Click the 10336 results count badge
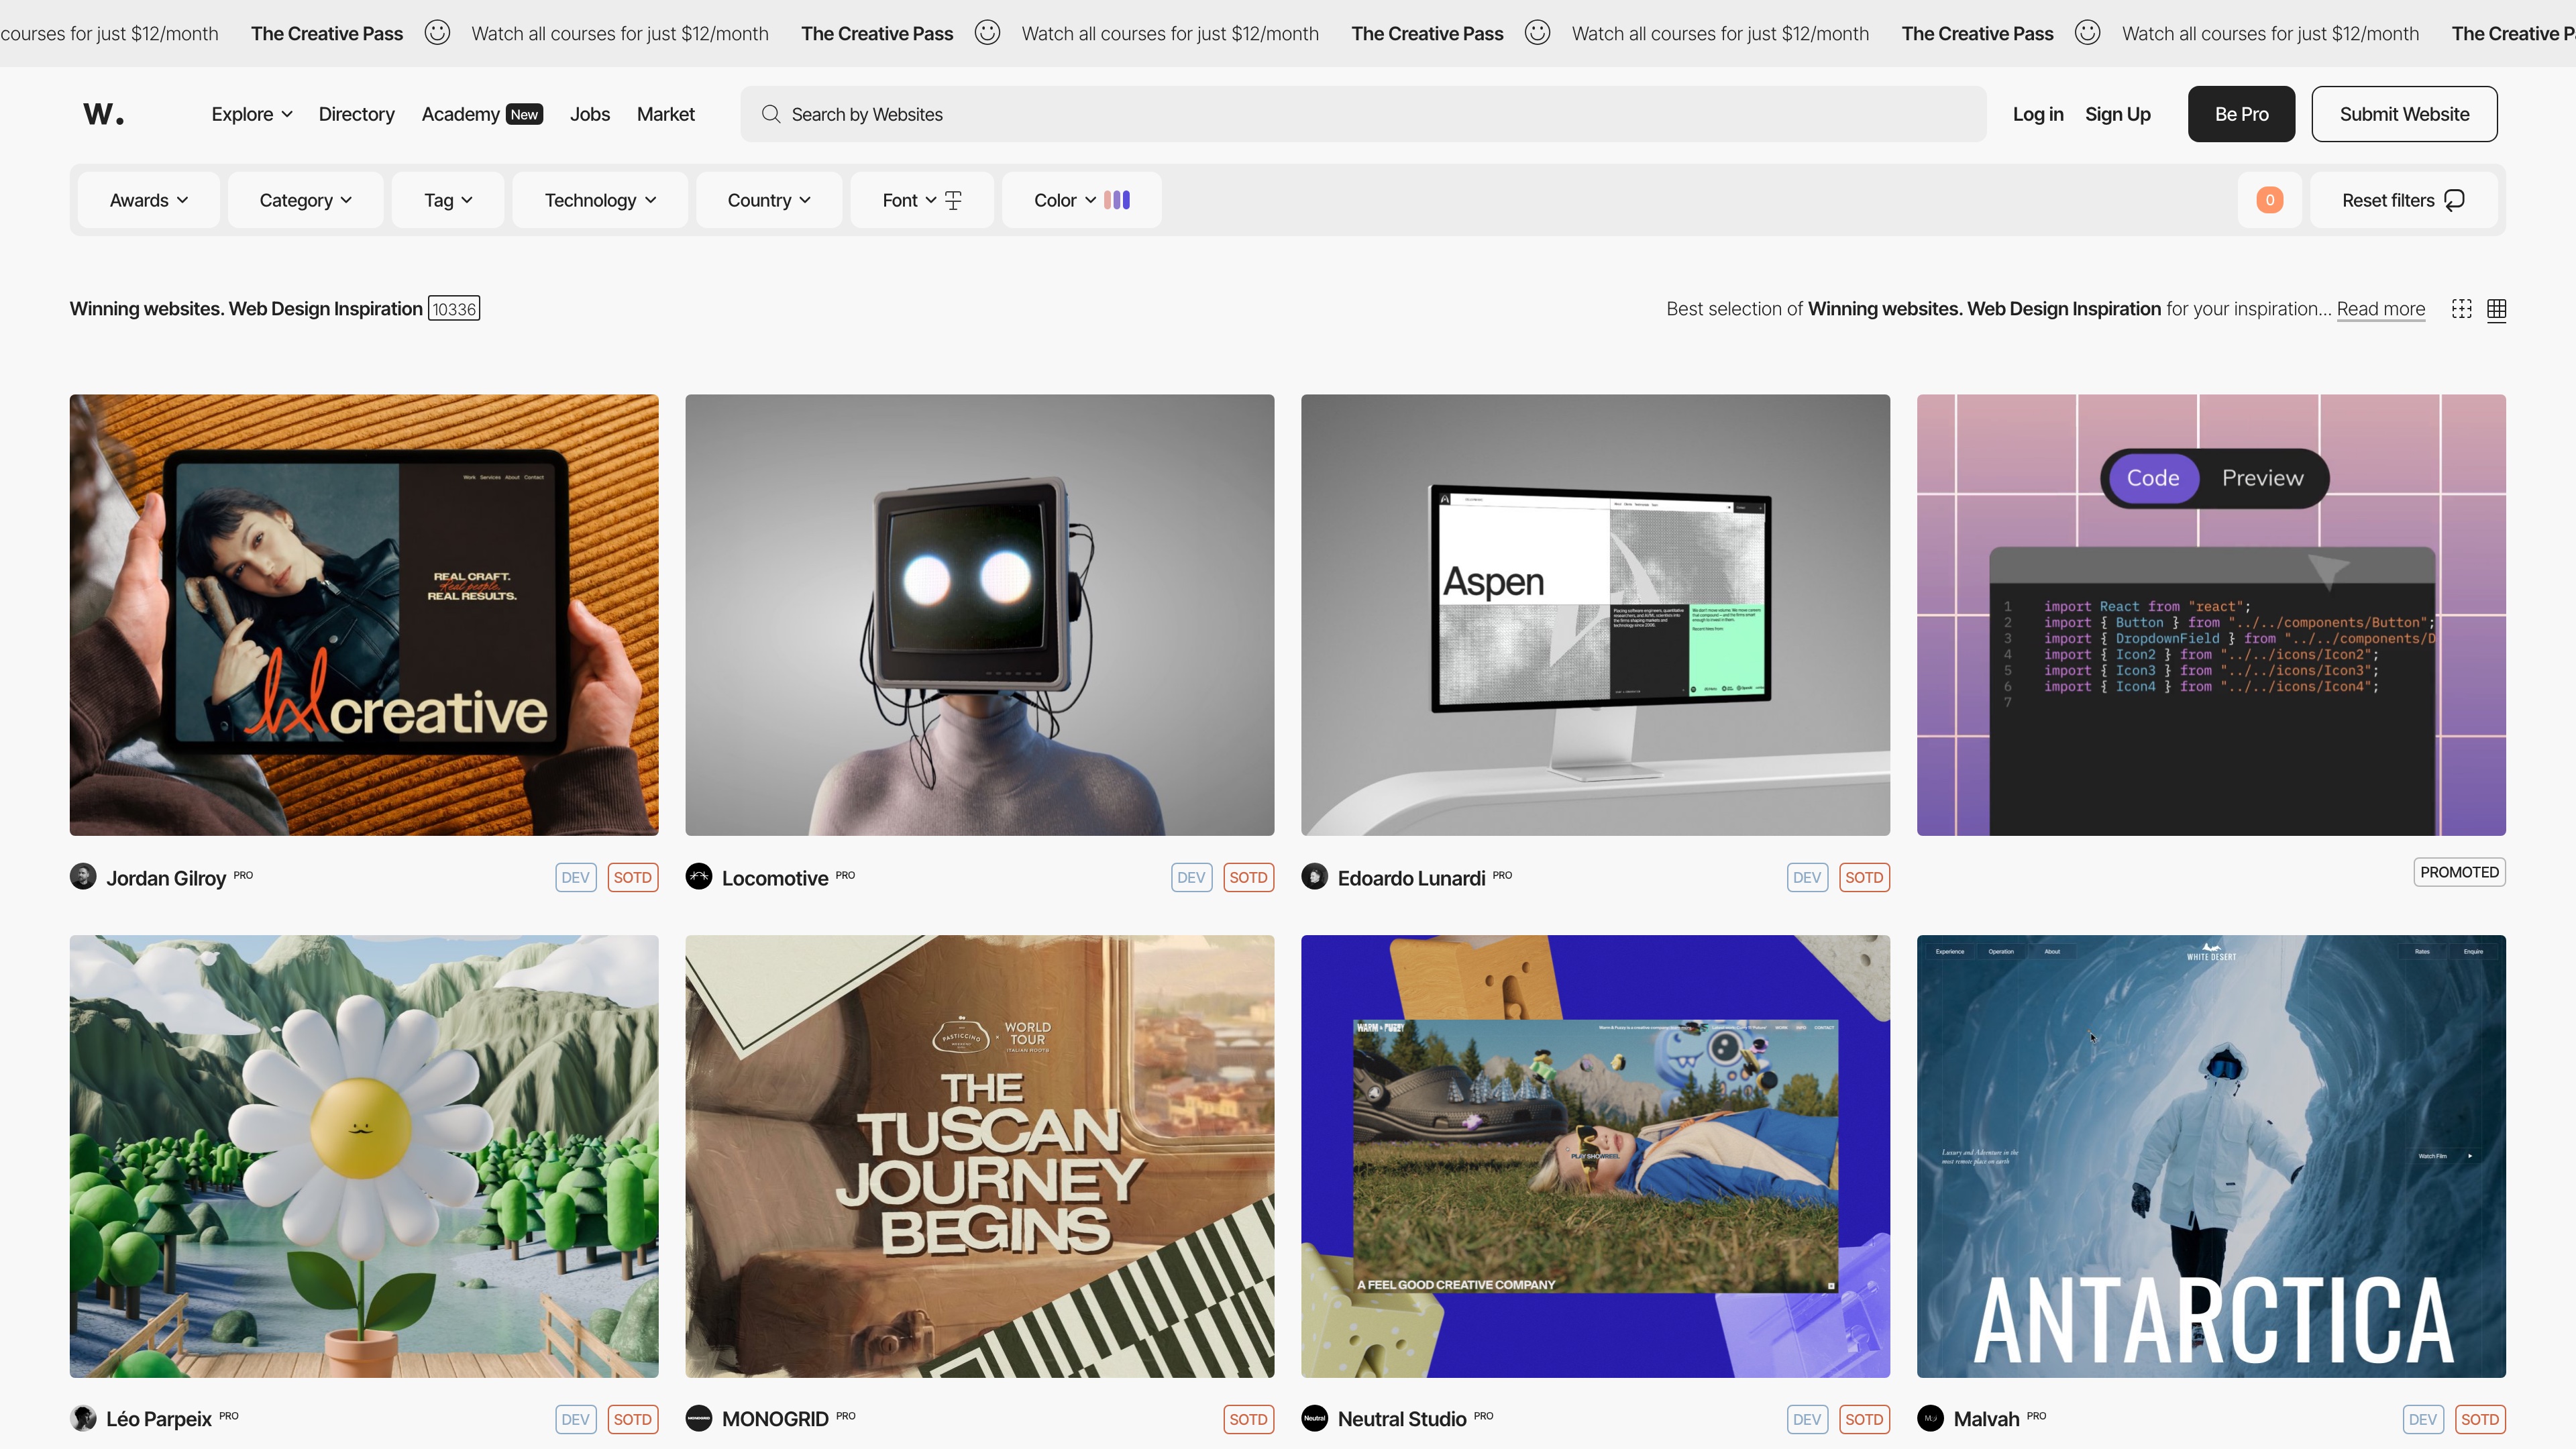2576x1449 pixels. [x=454, y=309]
